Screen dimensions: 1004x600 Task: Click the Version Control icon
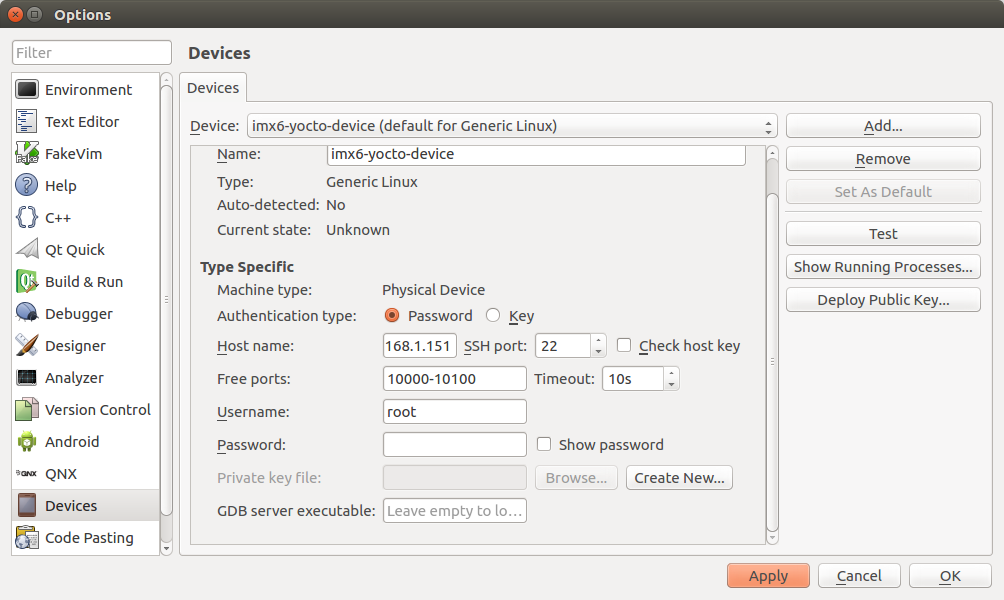[27, 410]
